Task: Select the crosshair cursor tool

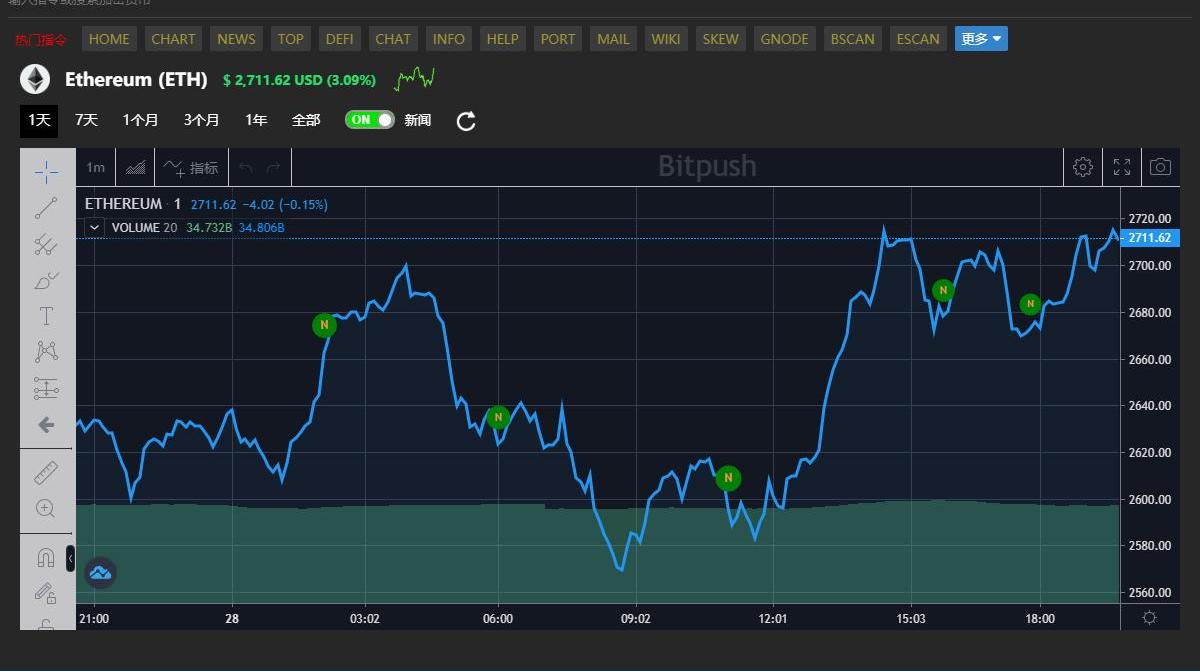Action: click(46, 172)
